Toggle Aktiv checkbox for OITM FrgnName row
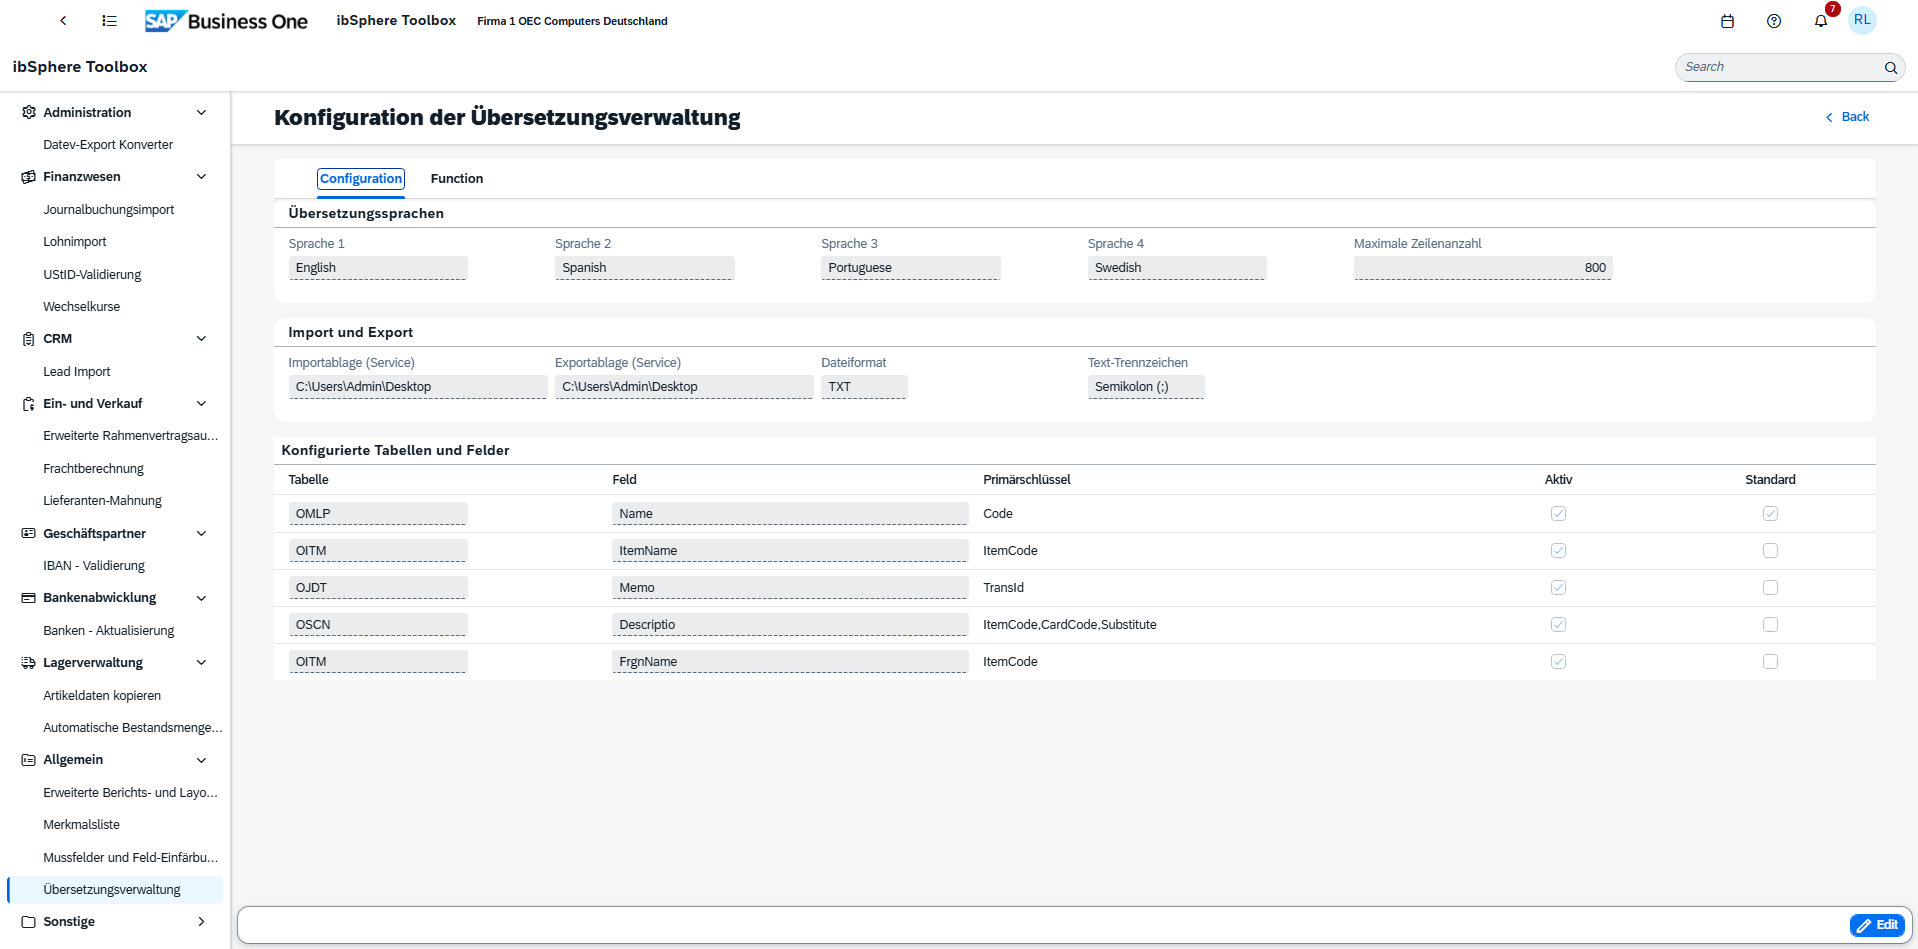1918x949 pixels. (1558, 662)
